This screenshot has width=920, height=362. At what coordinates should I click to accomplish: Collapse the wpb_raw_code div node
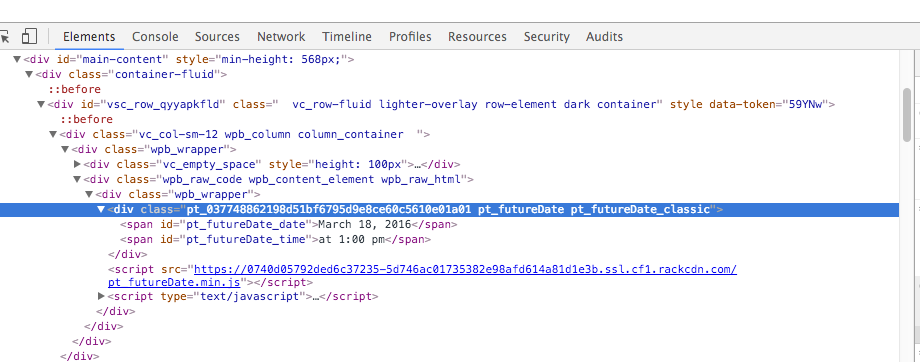(x=77, y=180)
